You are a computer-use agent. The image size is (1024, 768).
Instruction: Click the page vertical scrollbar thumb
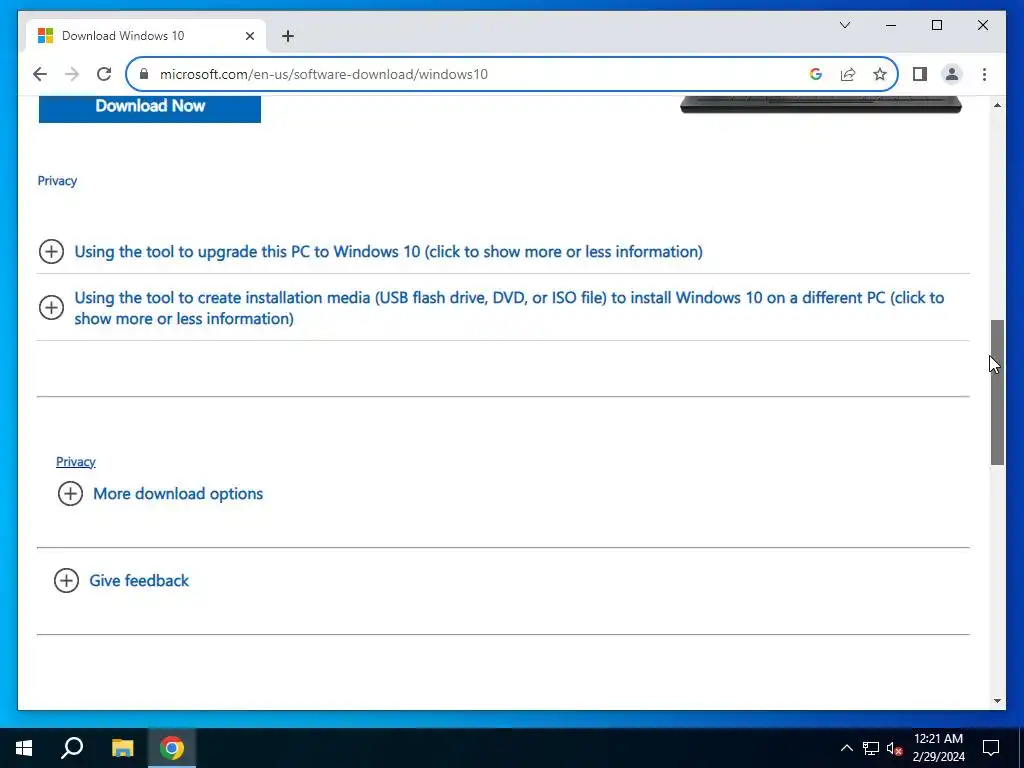point(997,392)
